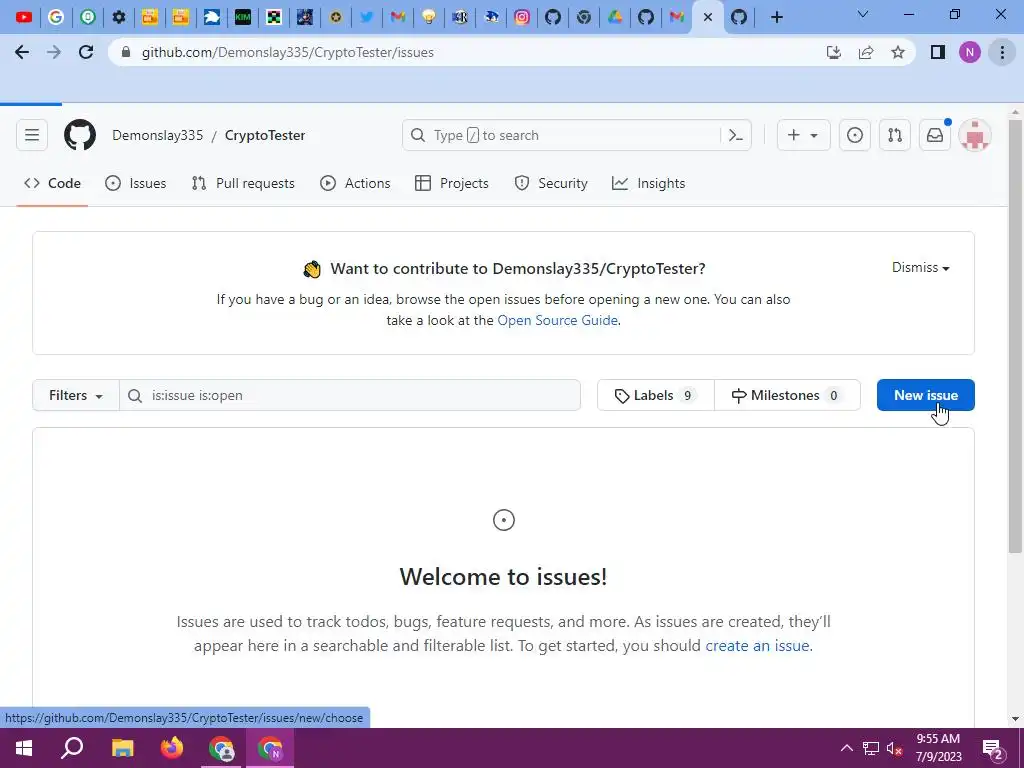Viewport: 1024px width, 768px height.
Task: Toggle the browser side panel icon
Action: (938, 52)
